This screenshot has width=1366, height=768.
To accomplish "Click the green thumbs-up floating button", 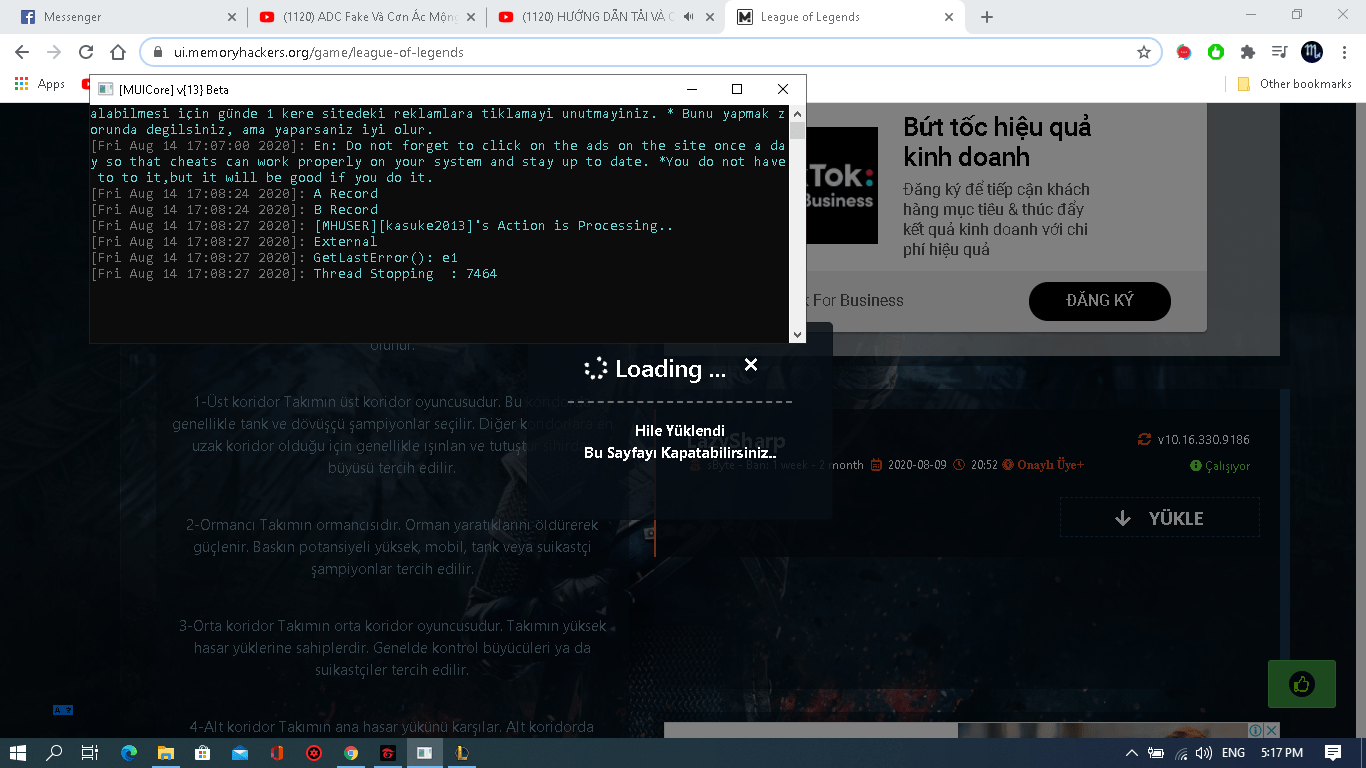I will click(x=1301, y=684).
